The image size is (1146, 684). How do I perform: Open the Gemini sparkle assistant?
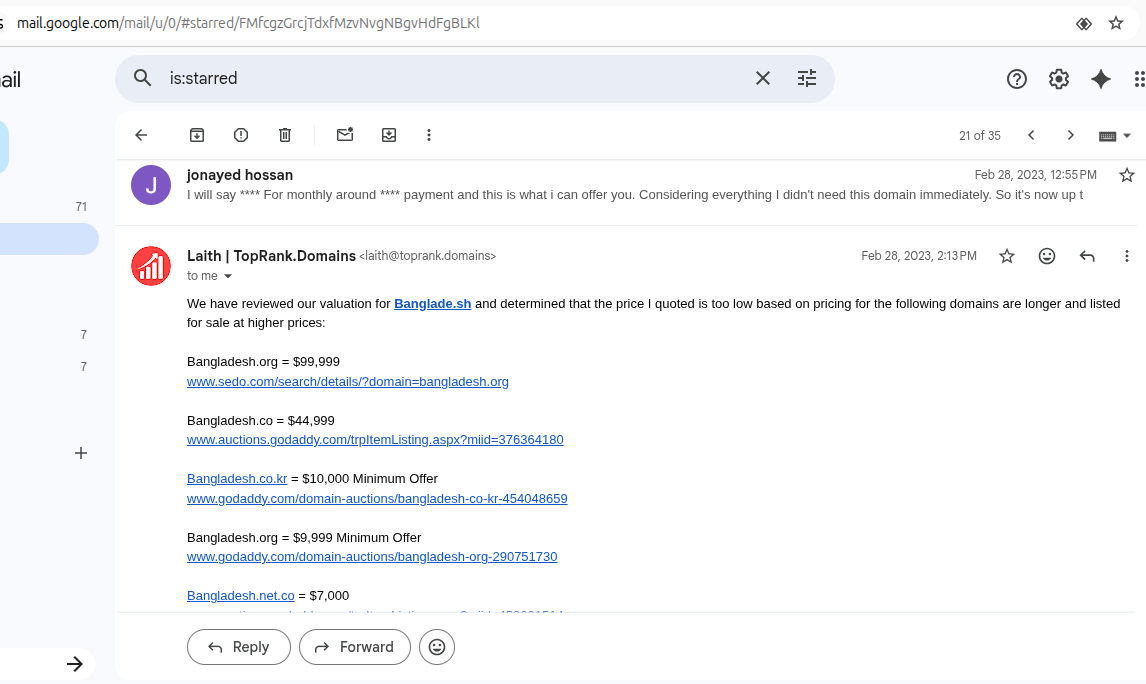1101,79
